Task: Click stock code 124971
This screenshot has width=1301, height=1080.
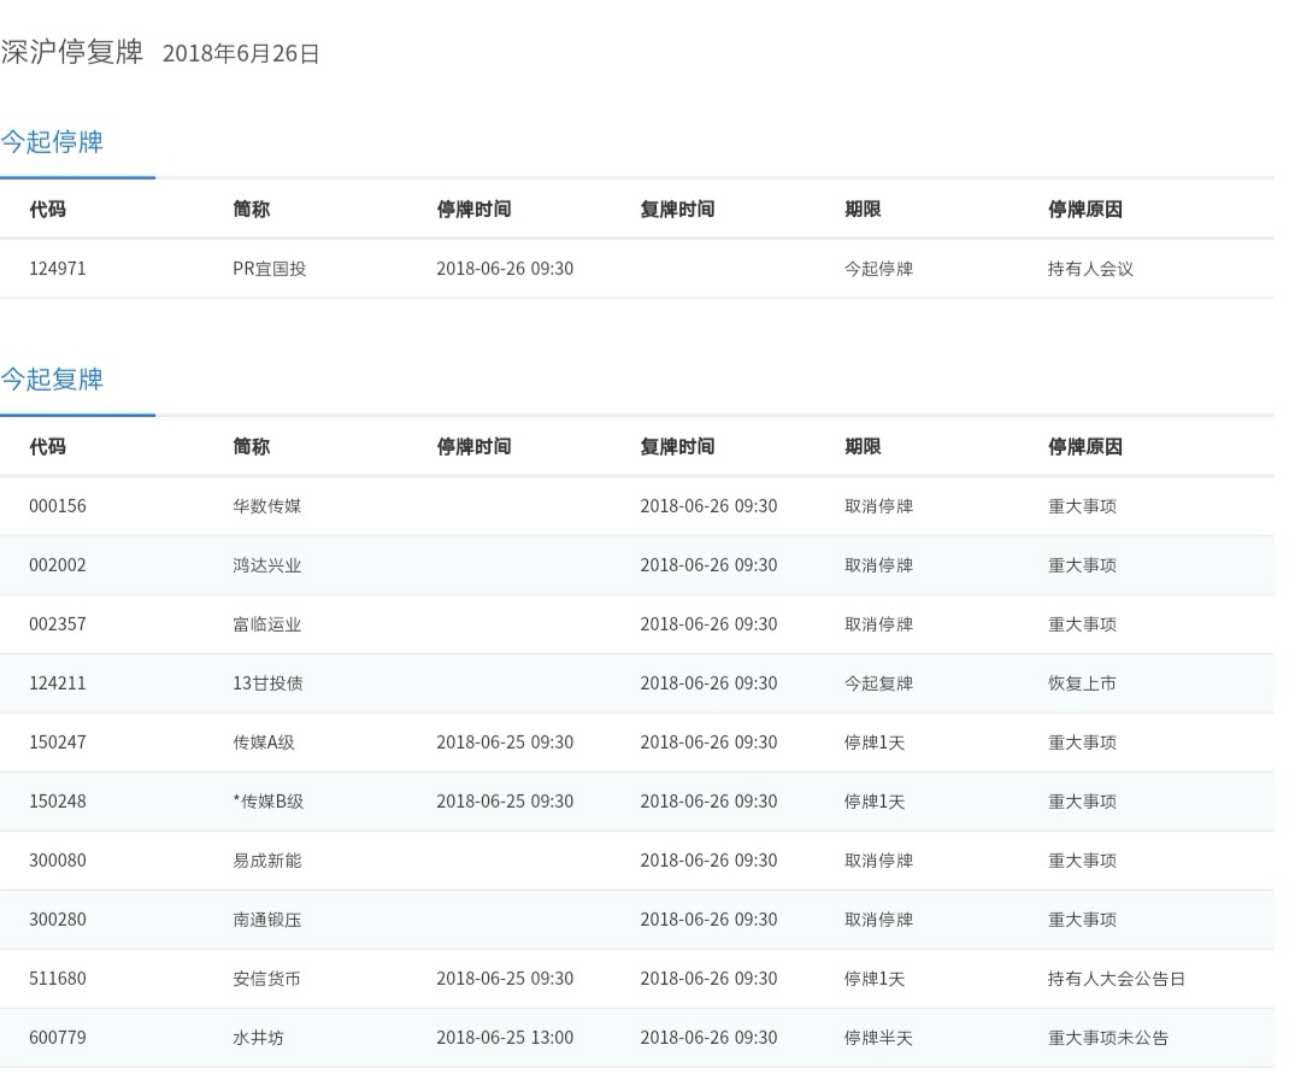Action: pyautogui.click(x=57, y=268)
